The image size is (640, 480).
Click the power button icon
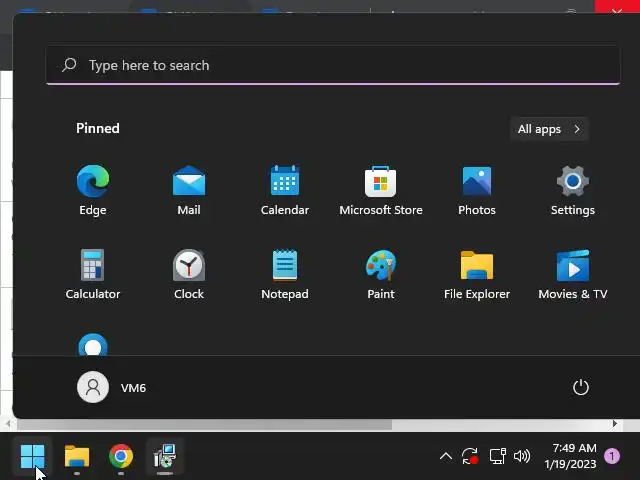tap(580, 387)
